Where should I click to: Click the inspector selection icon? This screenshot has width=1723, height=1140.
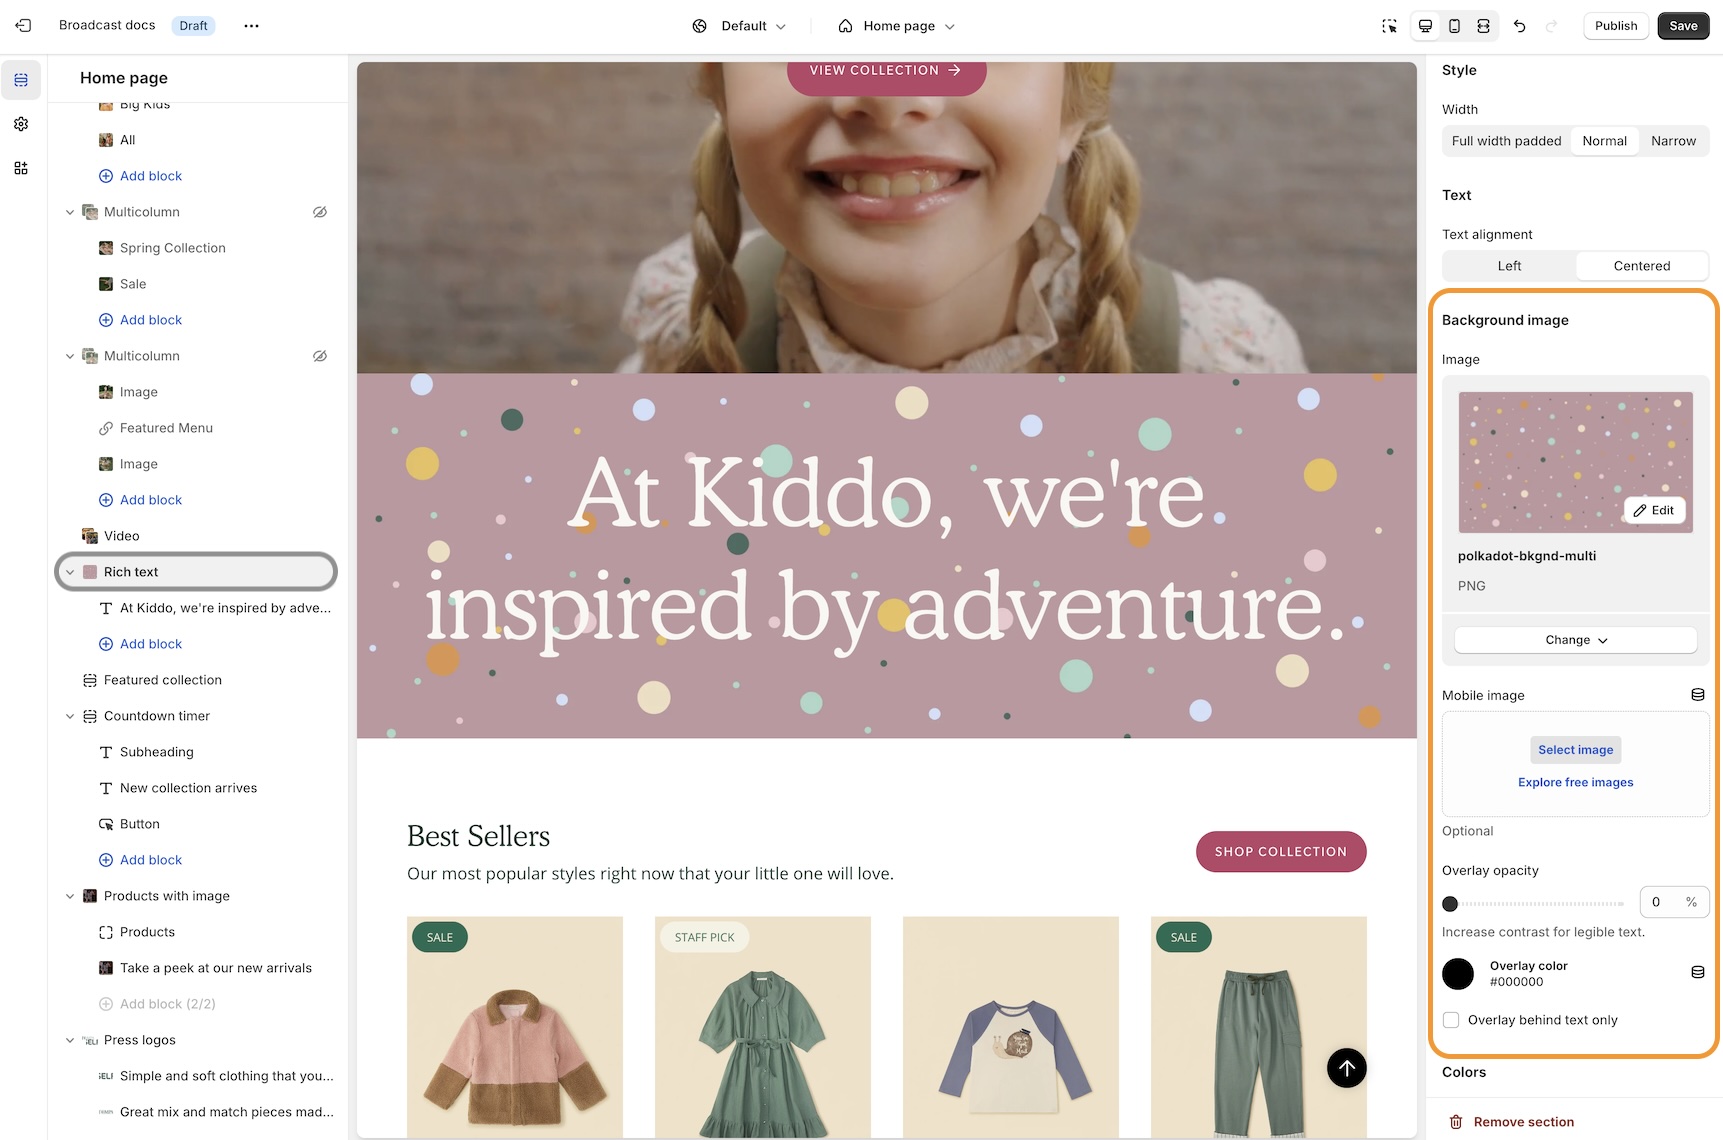1389,26
